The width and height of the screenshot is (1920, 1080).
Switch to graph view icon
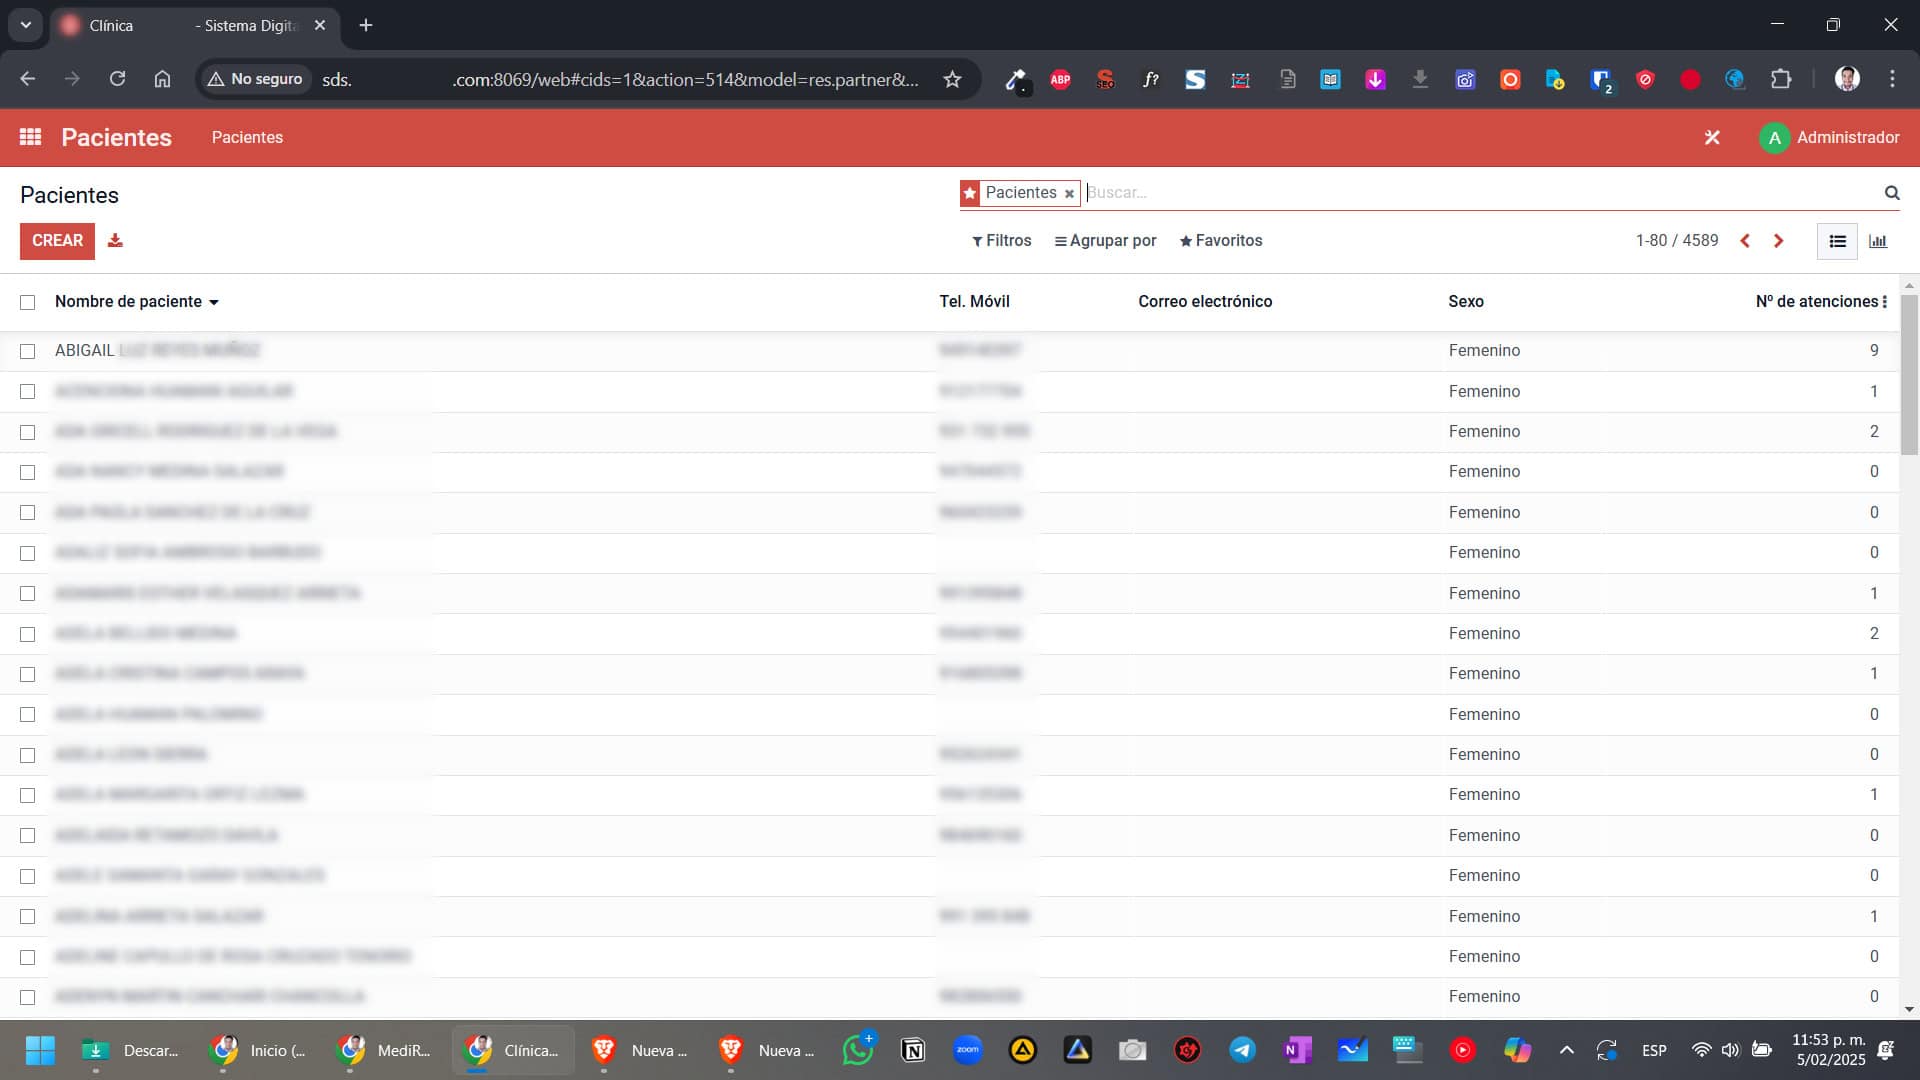pos(1878,241)
